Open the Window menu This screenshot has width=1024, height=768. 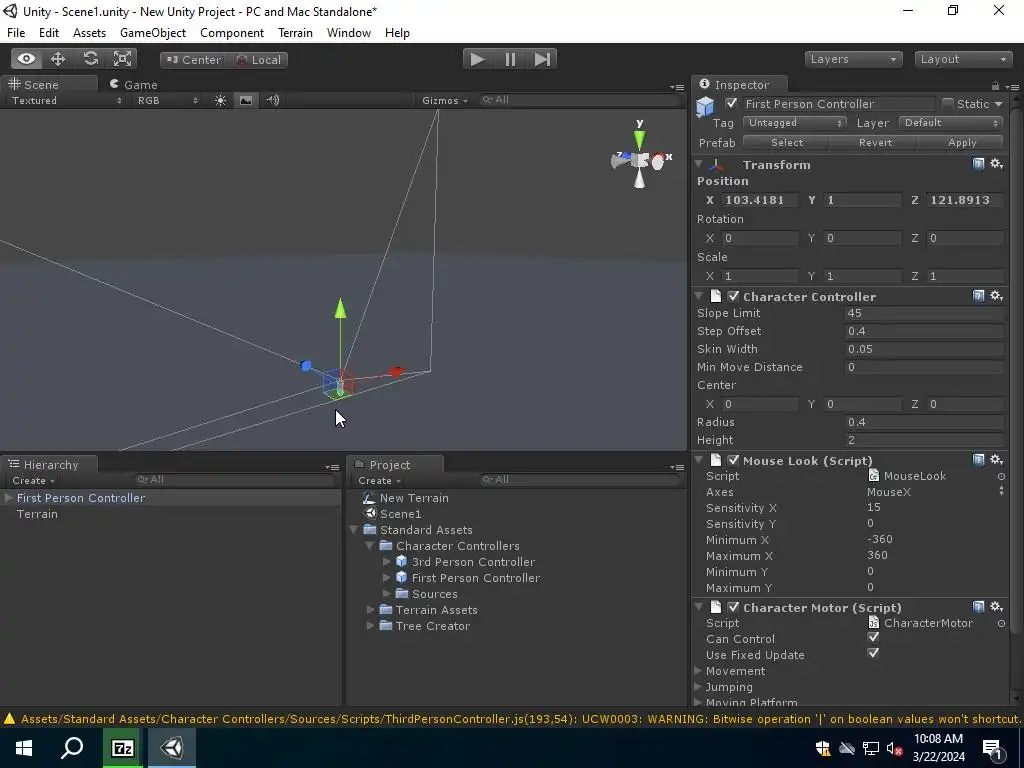coord(349,33)
